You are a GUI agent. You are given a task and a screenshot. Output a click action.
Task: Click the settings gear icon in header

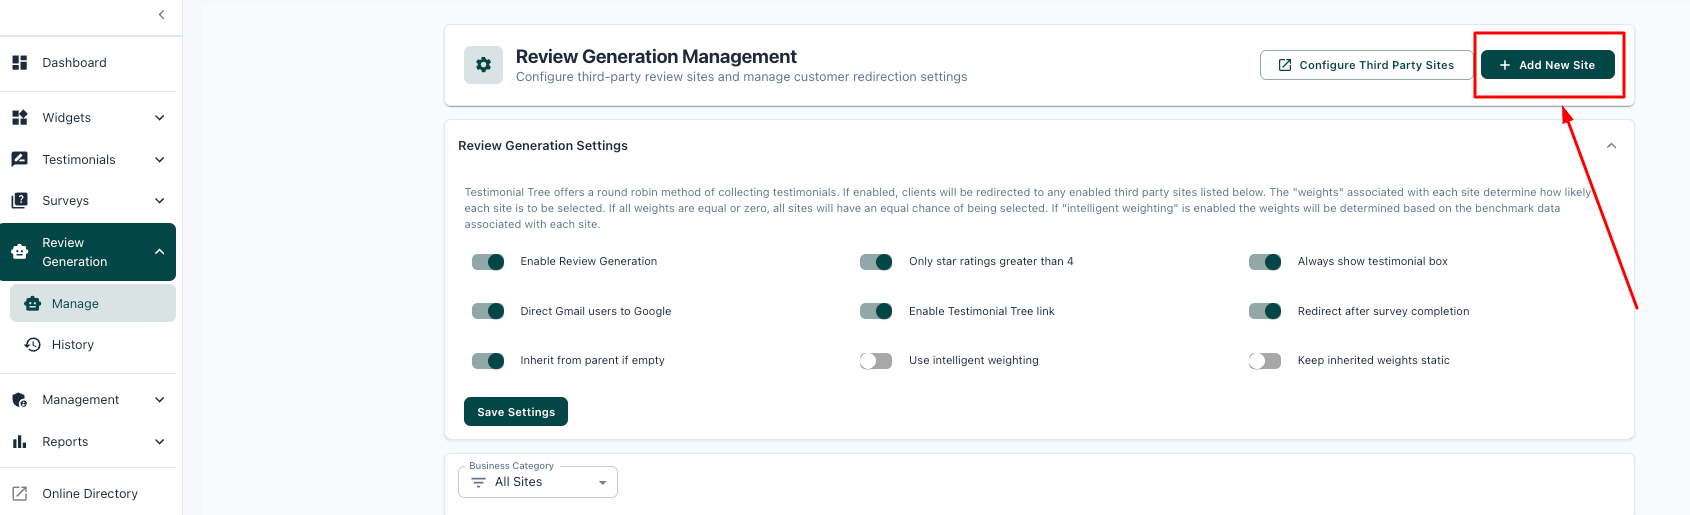tap(483, 65)
